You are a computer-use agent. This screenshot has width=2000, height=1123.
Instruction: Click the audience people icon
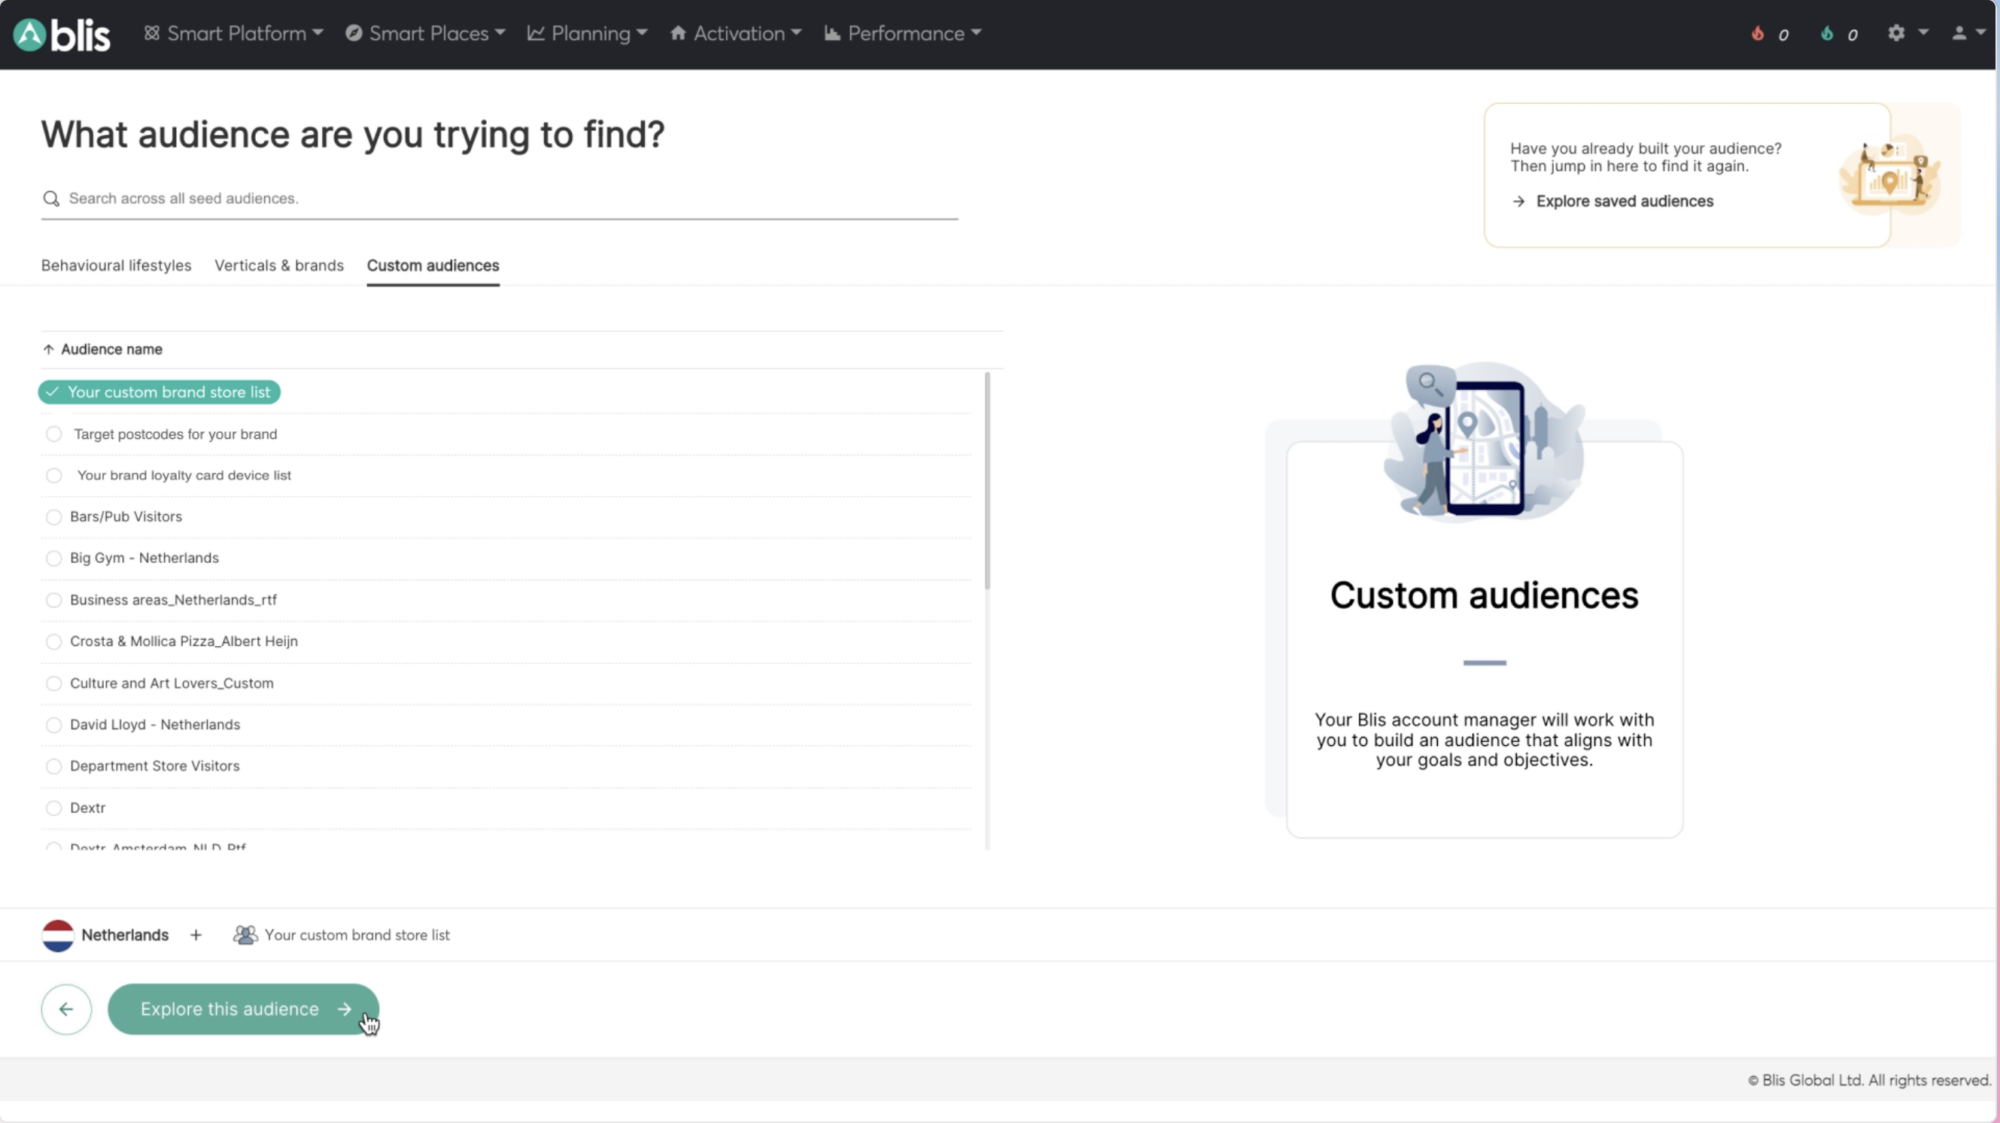245,935
